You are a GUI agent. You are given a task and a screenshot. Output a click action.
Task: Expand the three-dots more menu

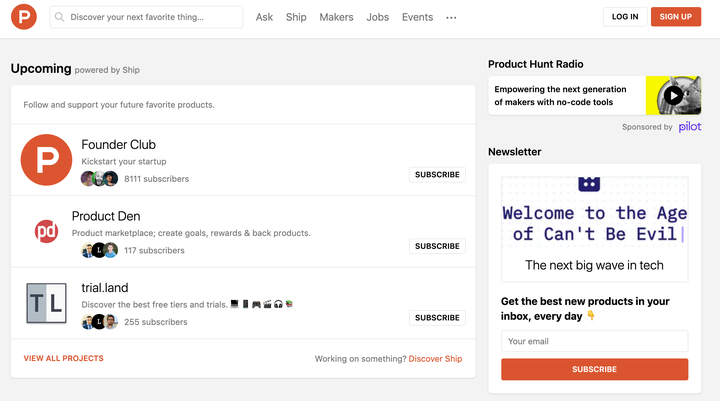pos(451,17)
